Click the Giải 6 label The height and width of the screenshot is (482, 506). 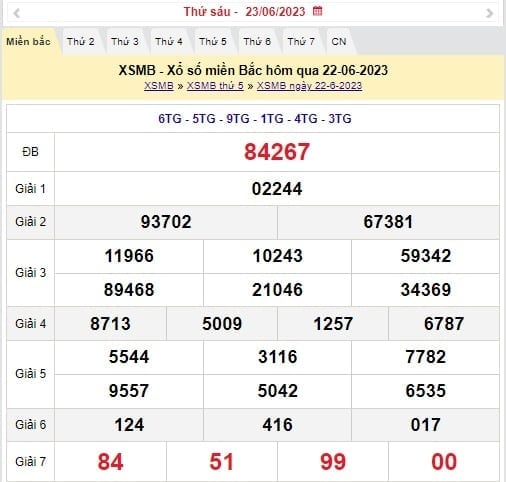tap(30, 425)
